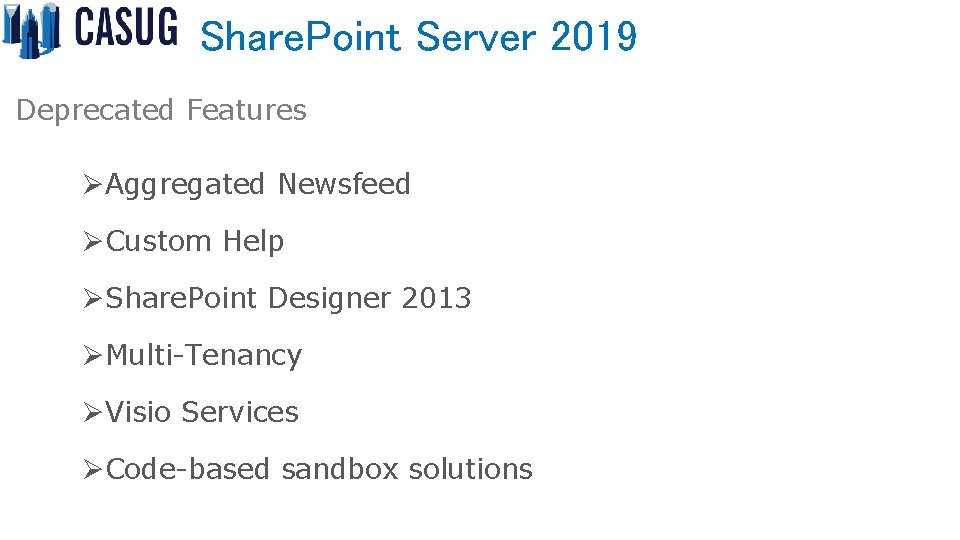This screenshot has height=540, width=960.
Task: Click the Code-based sandbox solutions text
Action: 319,469
